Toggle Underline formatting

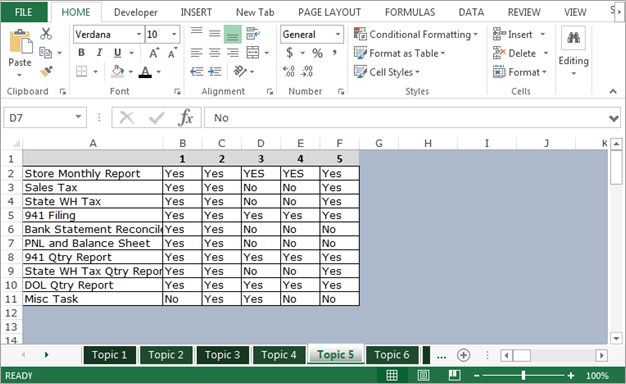coord(117,53)
